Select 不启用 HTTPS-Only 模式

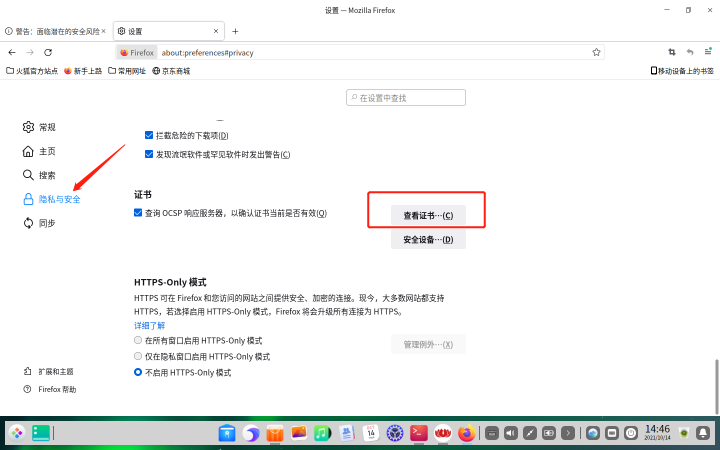pos(138,372)
